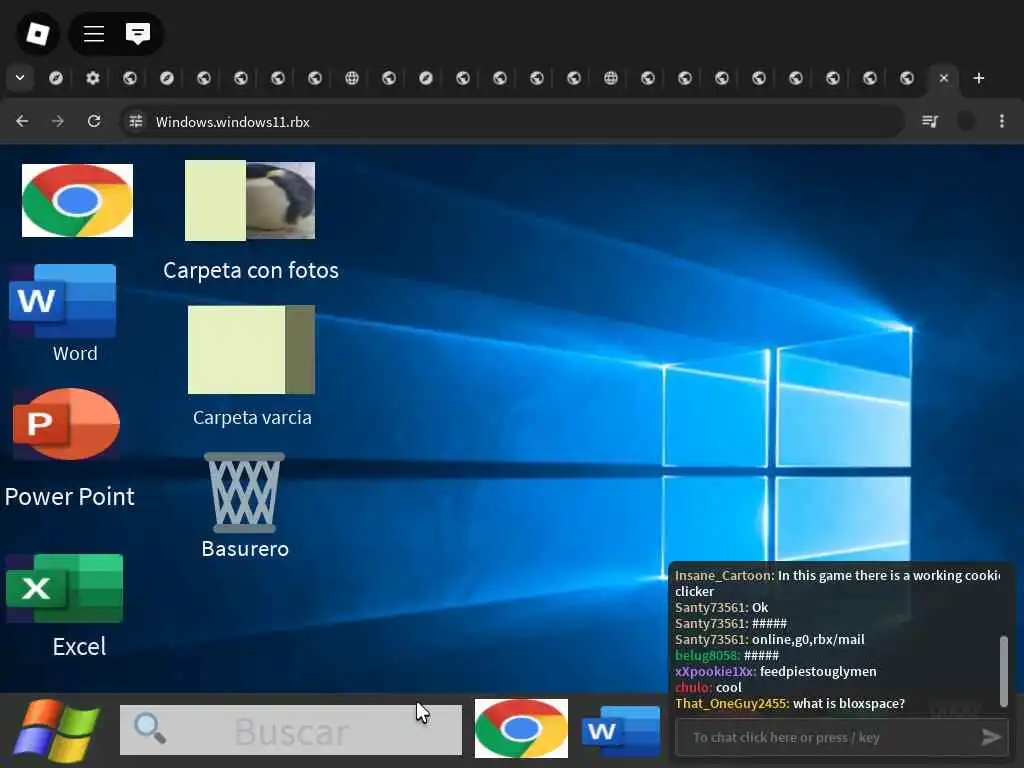Open Chrome from the taskbar
Screen dimensions: 1024x768
521,728
